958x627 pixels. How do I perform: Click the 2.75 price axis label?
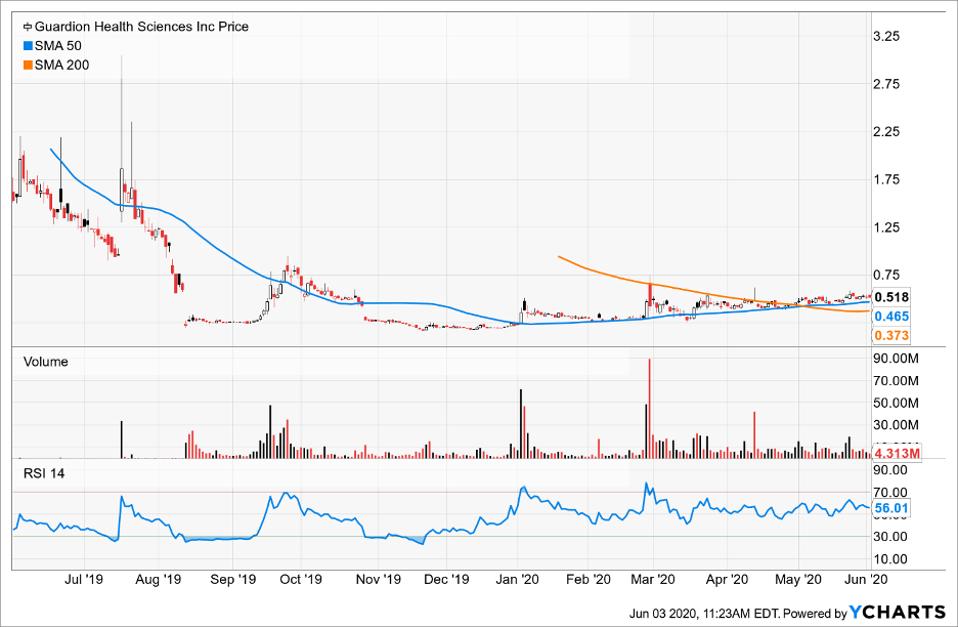click(x=887, y=84)
